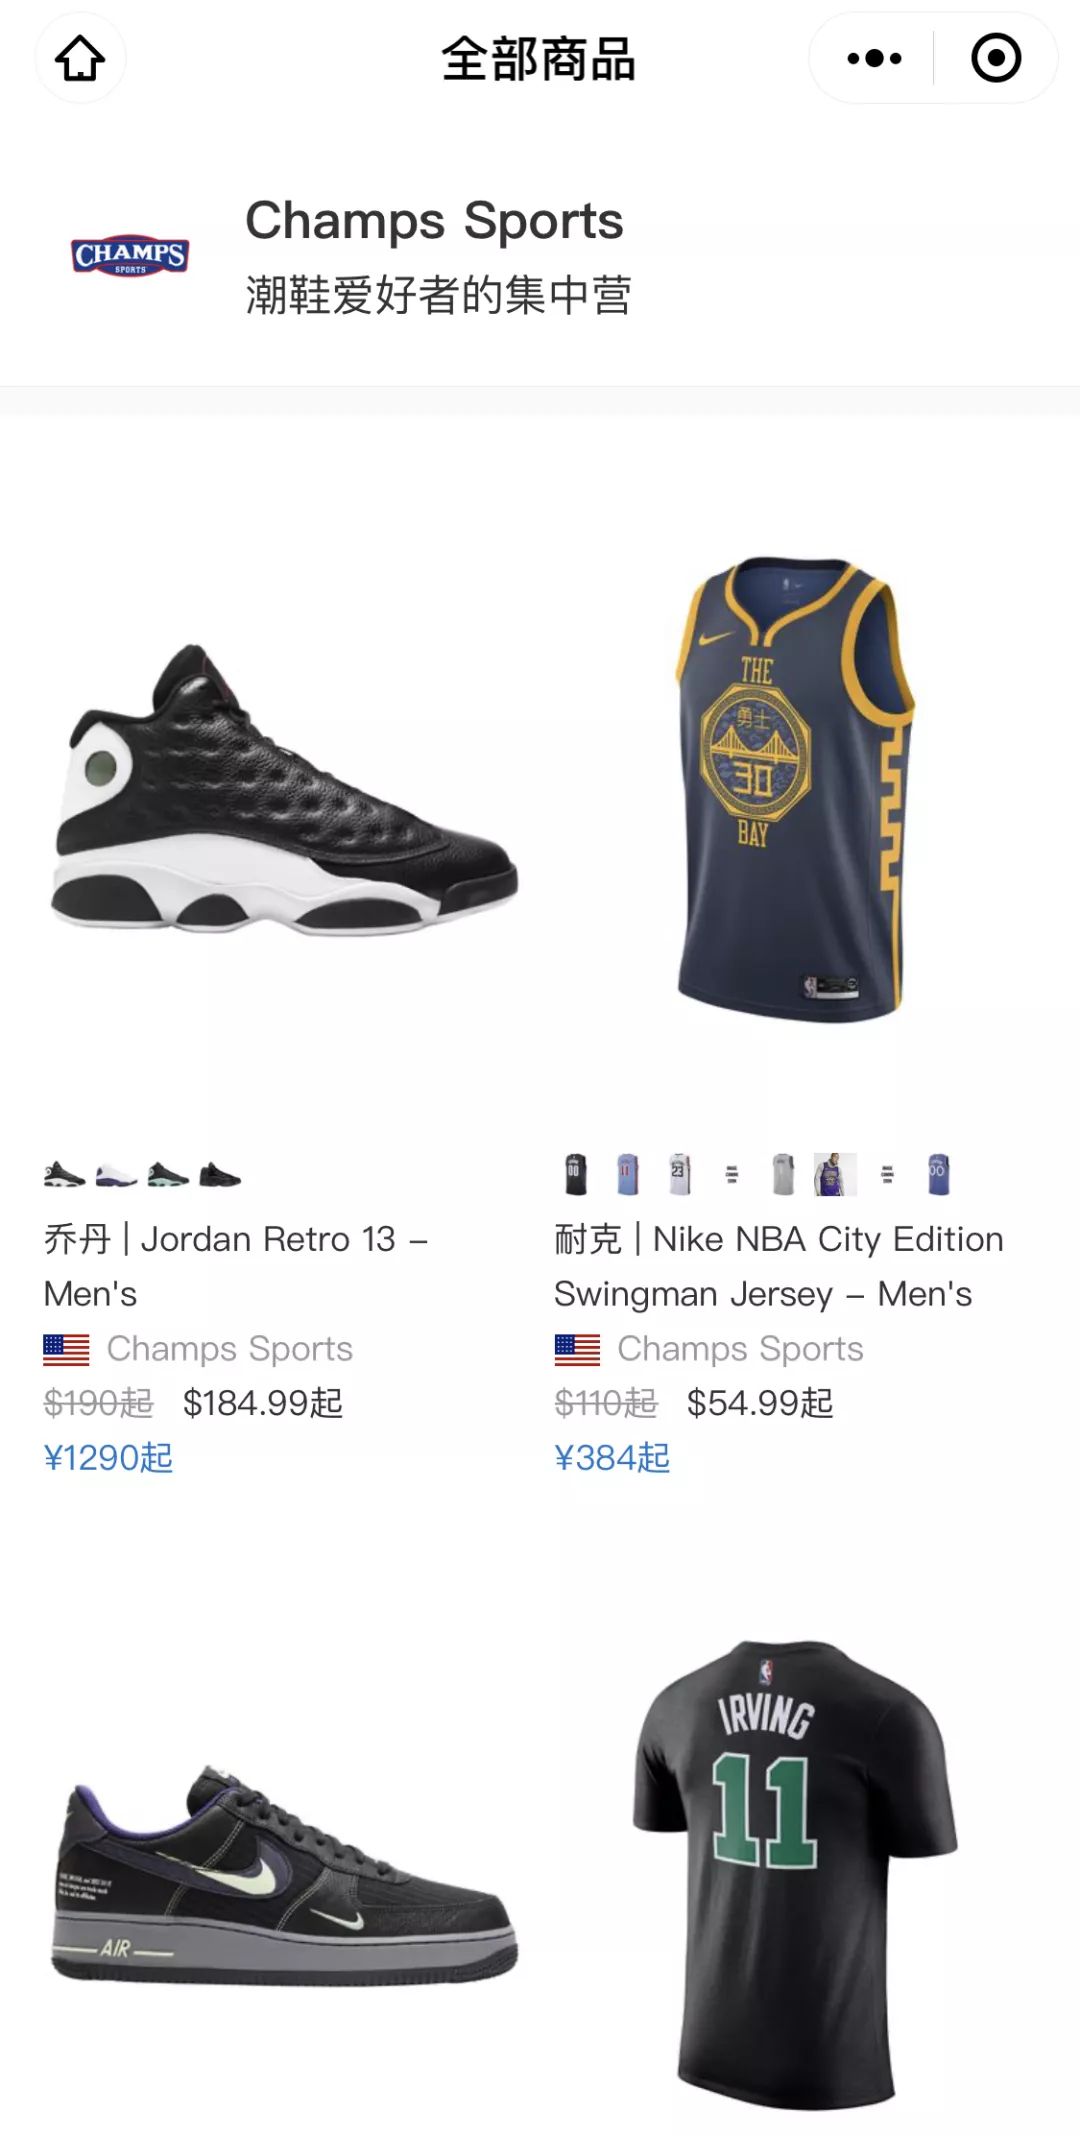Choose the black number 00 jersey variant
Image resolution: width=1080 pixels, height=2136 pixels.
(575, 1174)
